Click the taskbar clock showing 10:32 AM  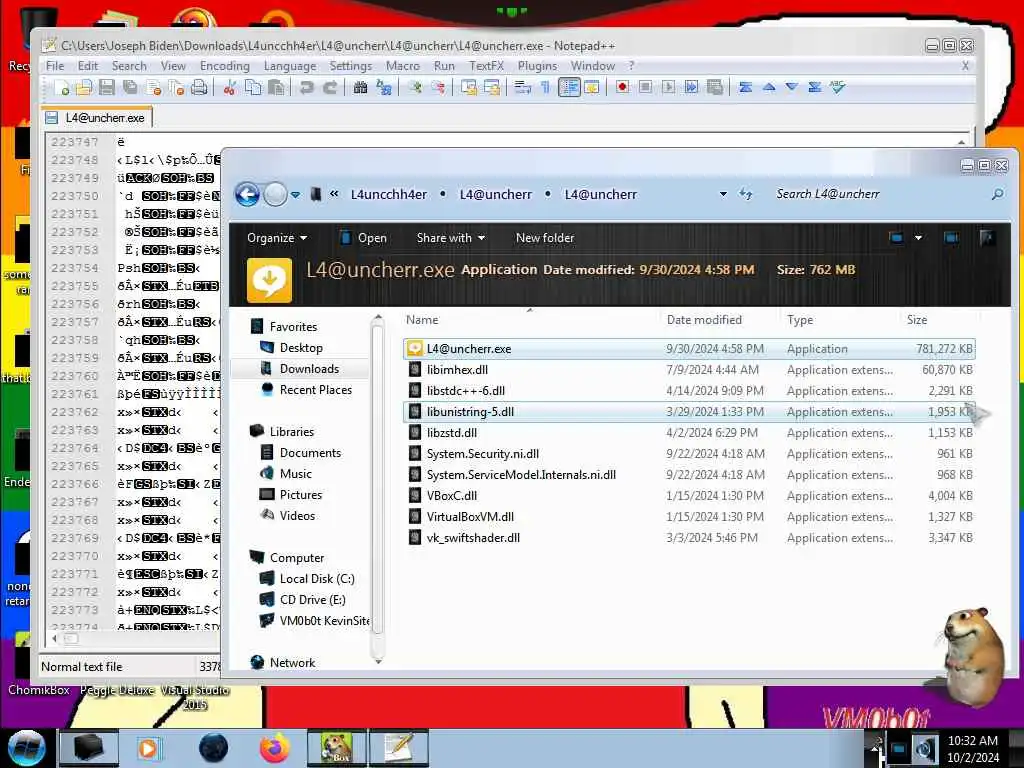(972, 748)
